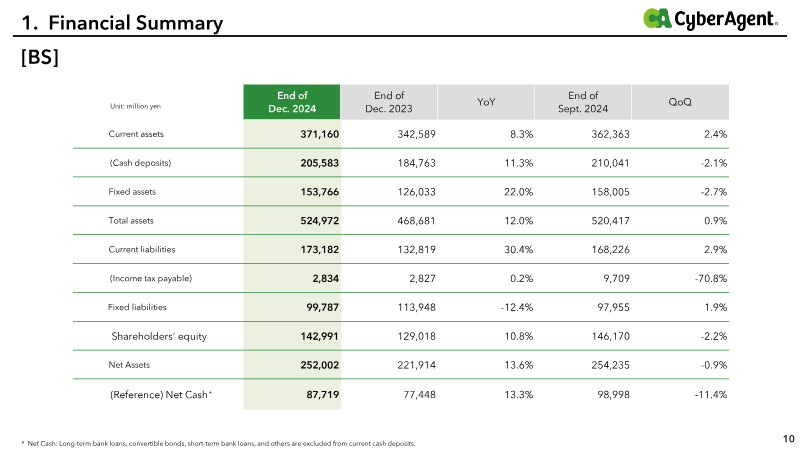
Task: Click the Shareholders' equity row label
Action: coord(159,336)
